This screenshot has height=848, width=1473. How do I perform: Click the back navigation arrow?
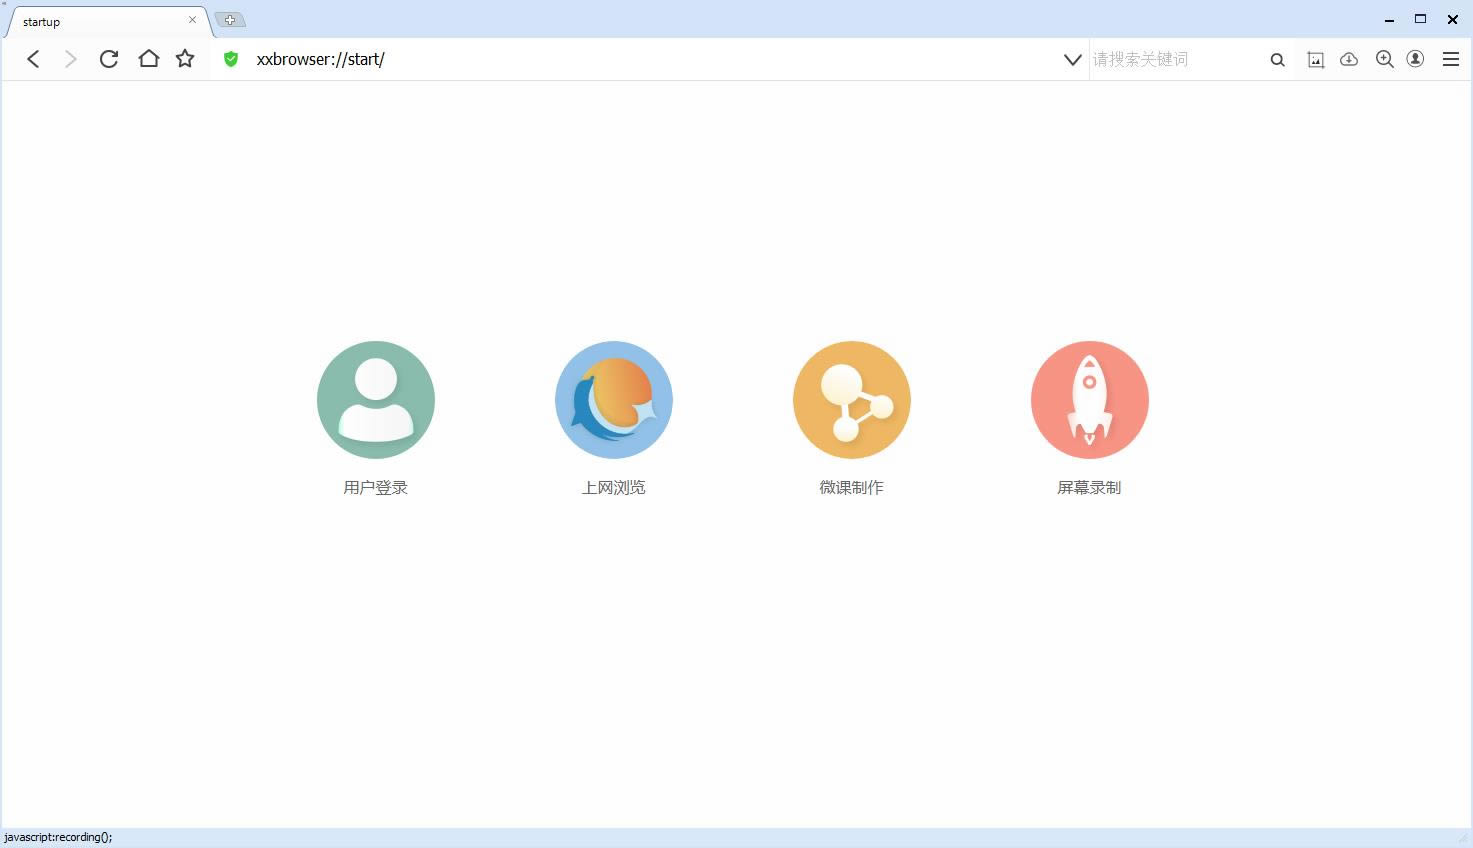33,59
